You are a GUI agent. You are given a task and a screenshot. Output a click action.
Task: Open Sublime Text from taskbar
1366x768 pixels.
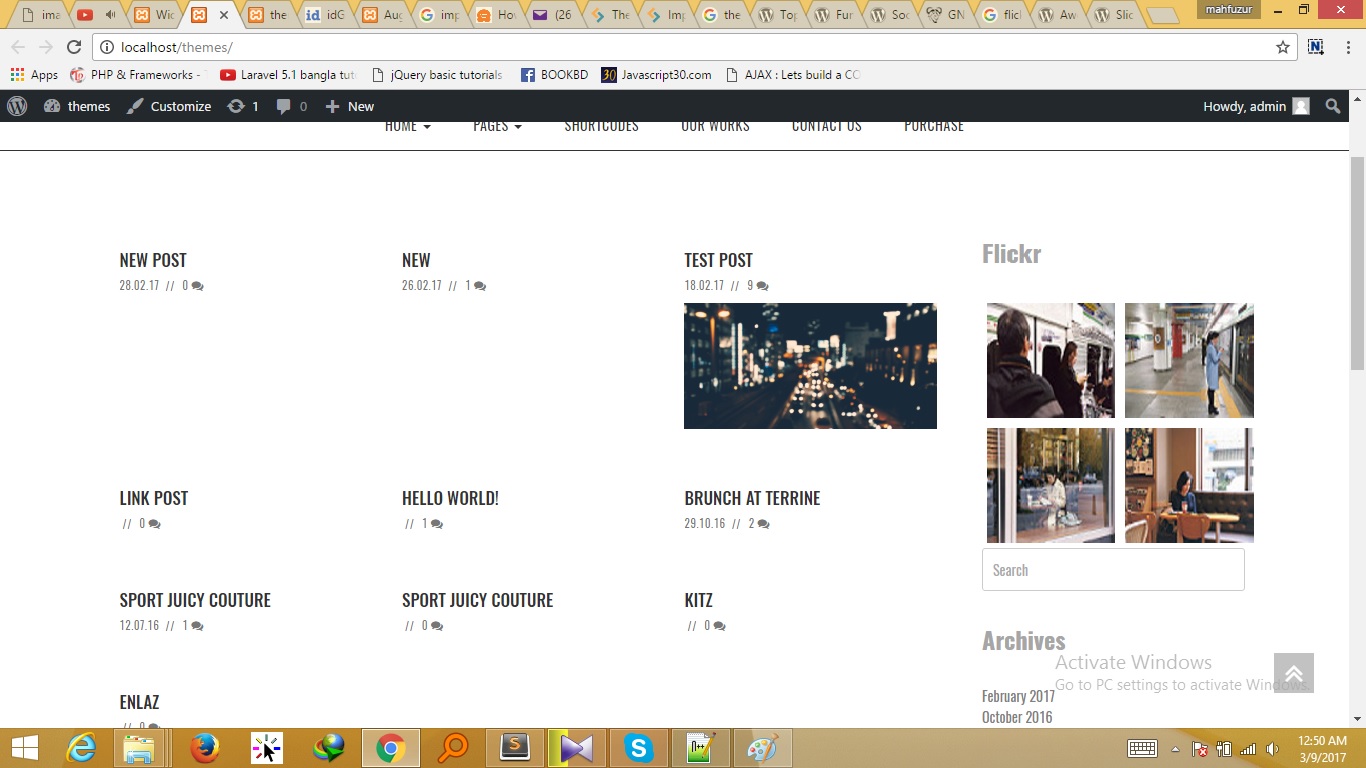[x=515, y=748]
